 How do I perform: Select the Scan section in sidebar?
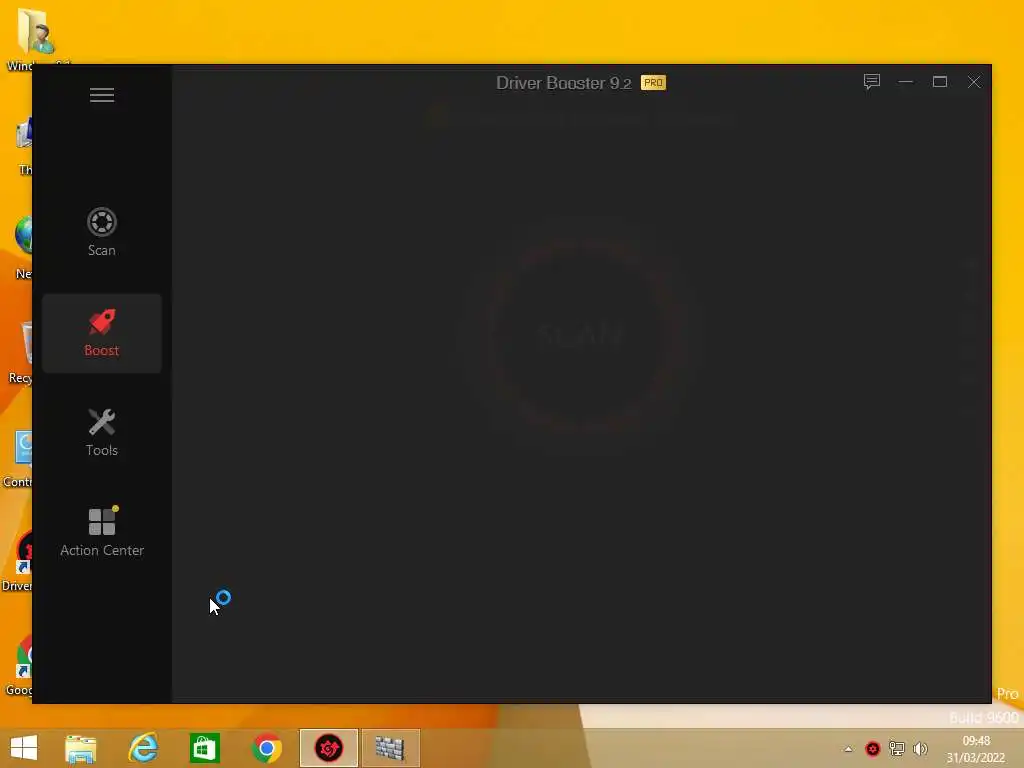102,232
